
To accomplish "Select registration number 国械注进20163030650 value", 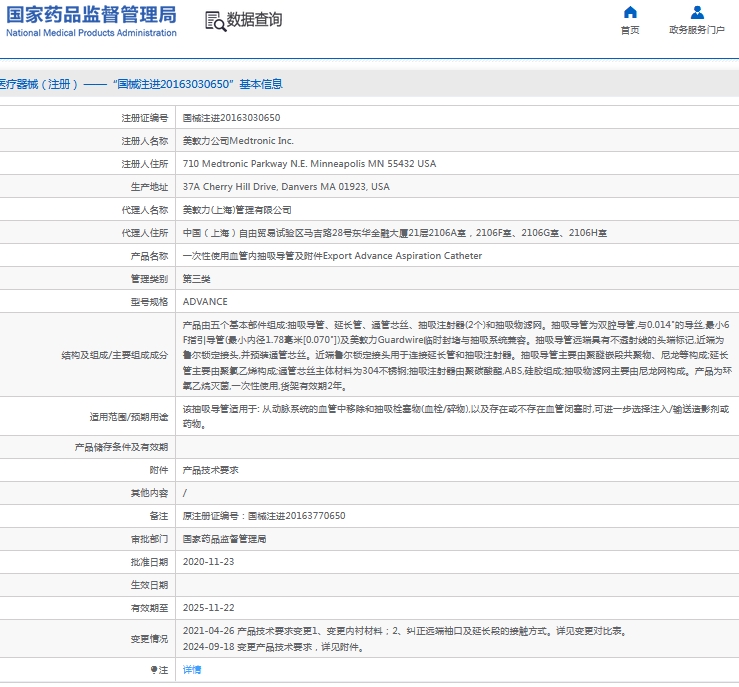I will (x=231, y=118).
